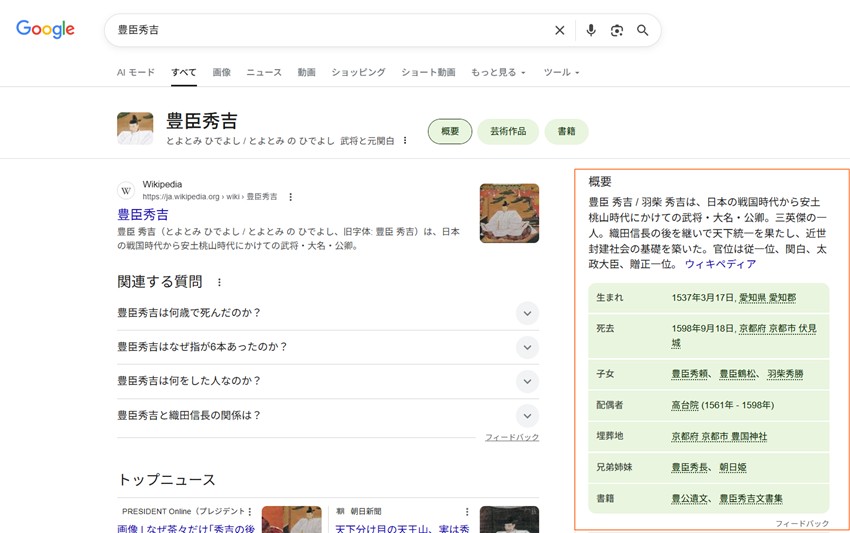Image resolution: width=850 pixels, height=533 pixels.
Task: Expand 豊臣秀吉と織田信長の関係は？
Action: (x=328, y=415)
